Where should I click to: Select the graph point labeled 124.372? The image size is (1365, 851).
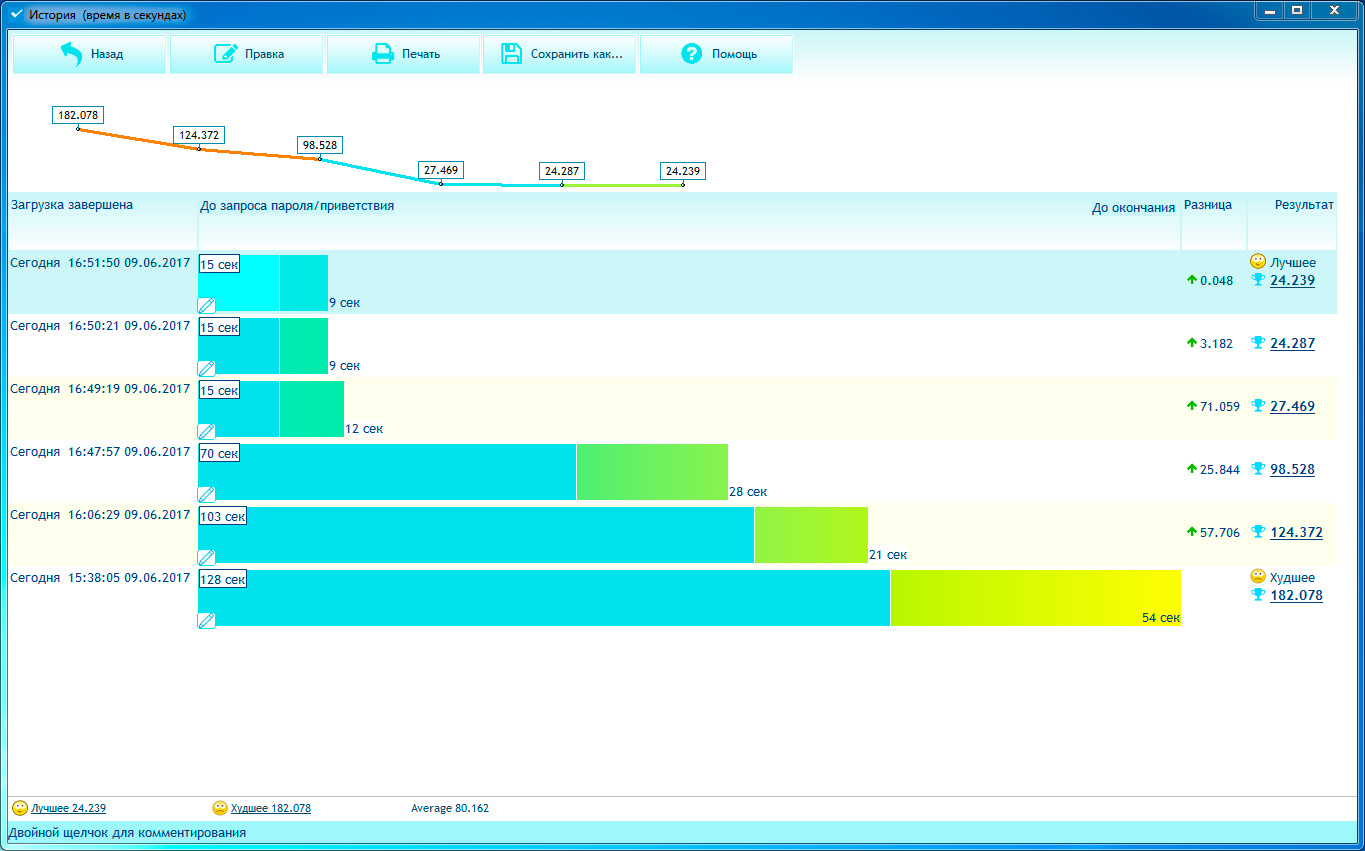198,149
